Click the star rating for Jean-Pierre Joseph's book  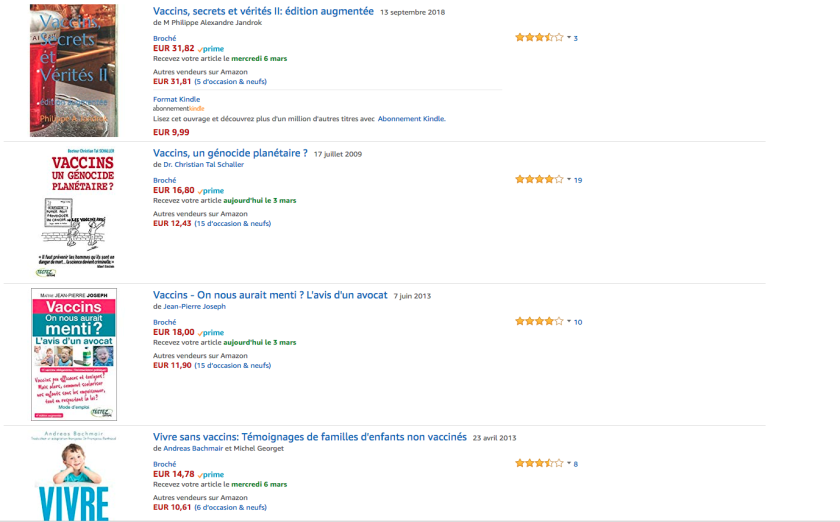click(x=539, y=322)
